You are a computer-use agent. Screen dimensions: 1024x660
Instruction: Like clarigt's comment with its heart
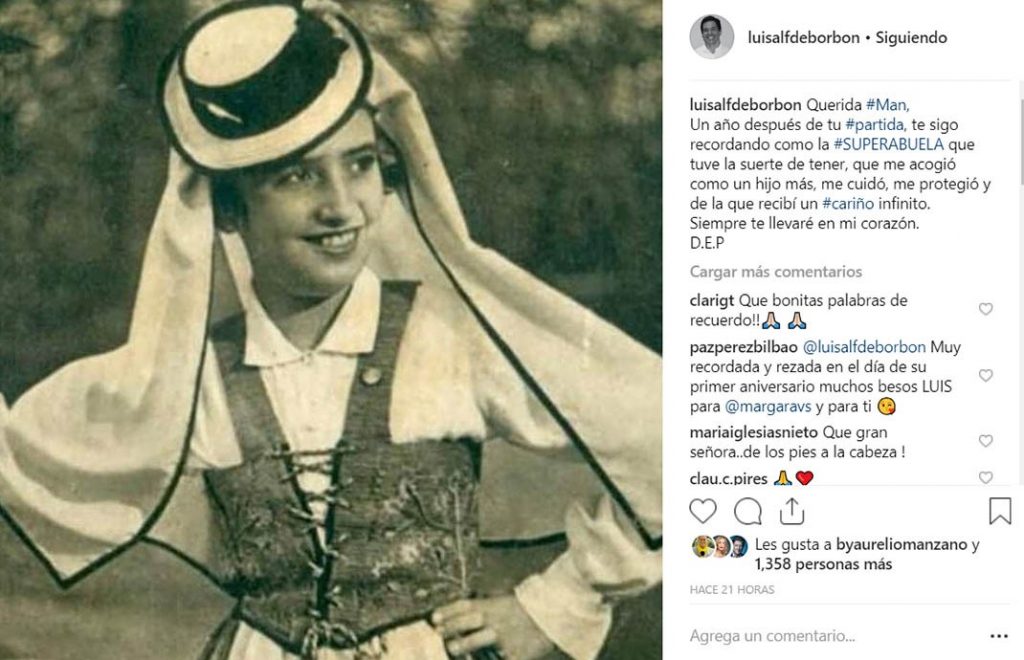(985, 309)
